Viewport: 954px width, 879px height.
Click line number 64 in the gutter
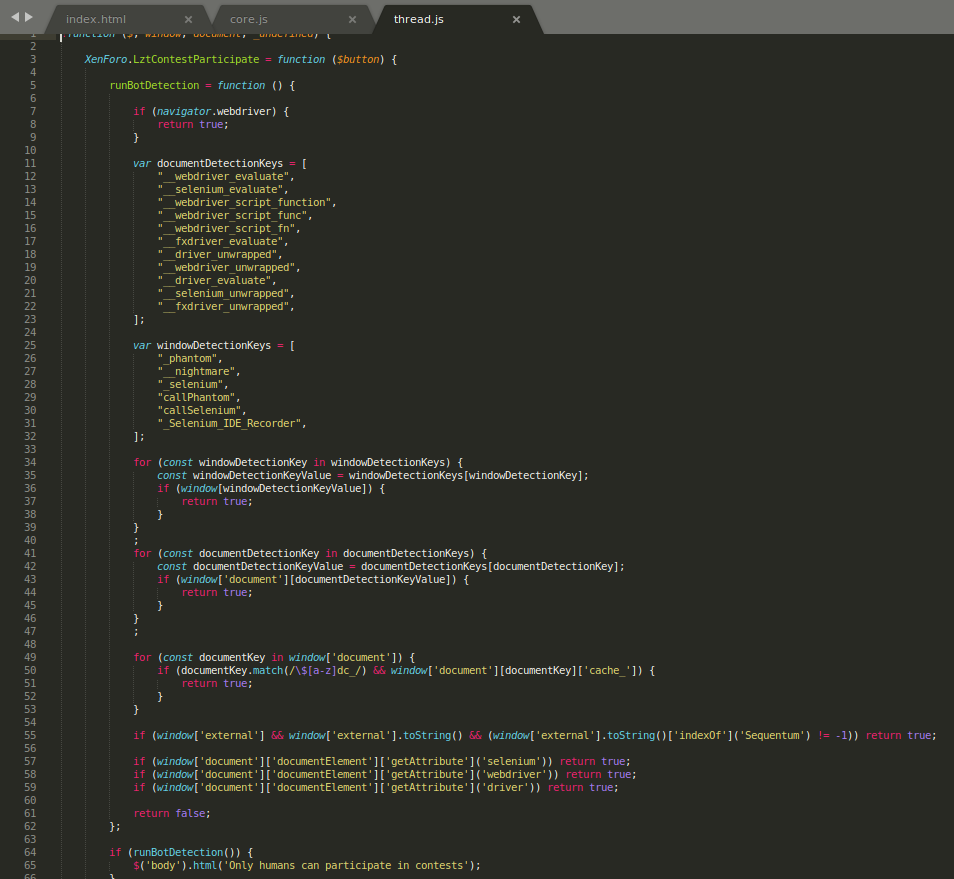(x=30, y=852)
